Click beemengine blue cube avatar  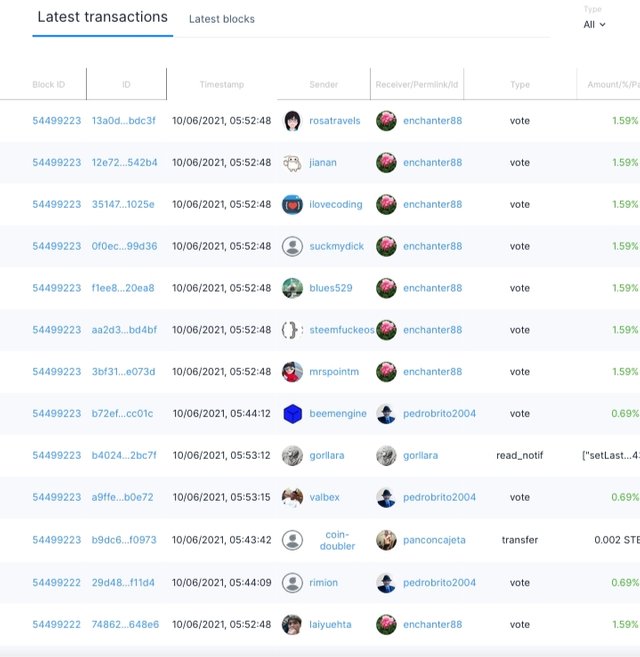click(292, 414)
